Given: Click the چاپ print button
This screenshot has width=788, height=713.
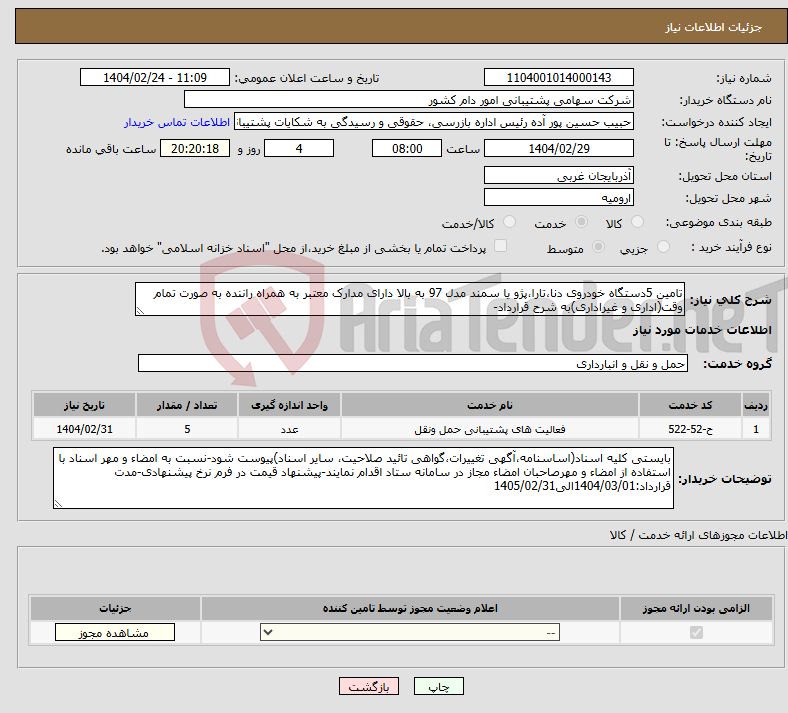Looking at the screenshot, I should (439, 686).
